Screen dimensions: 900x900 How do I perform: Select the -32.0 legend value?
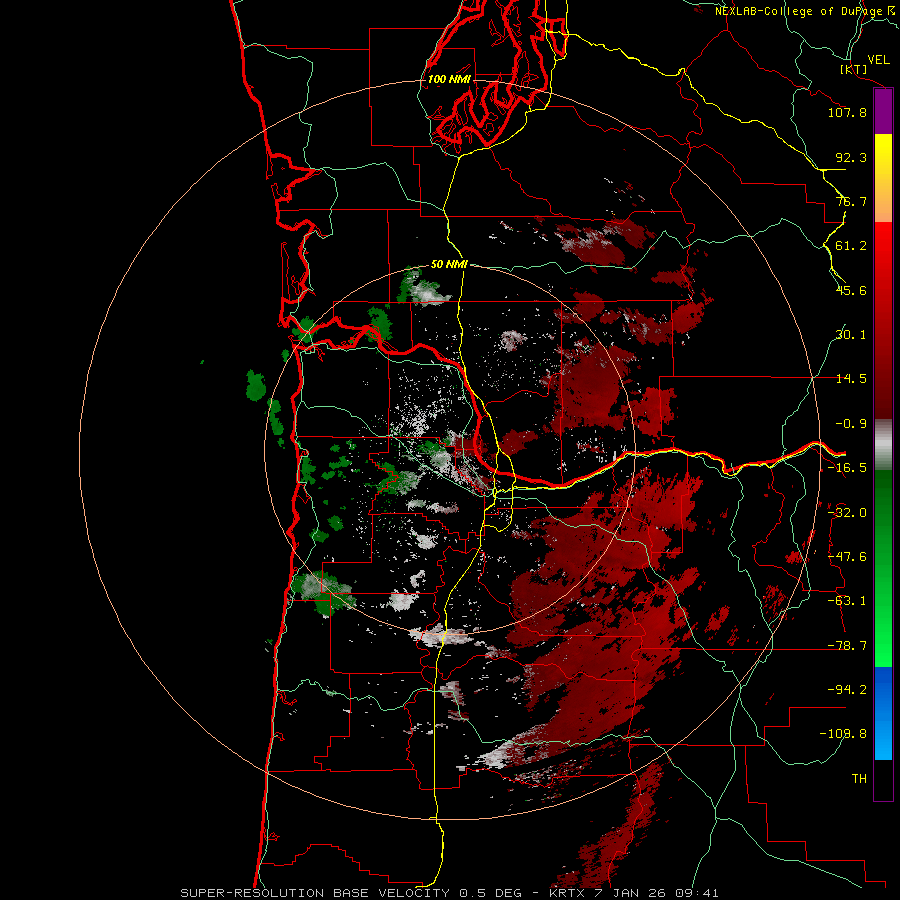coord(847,513)
